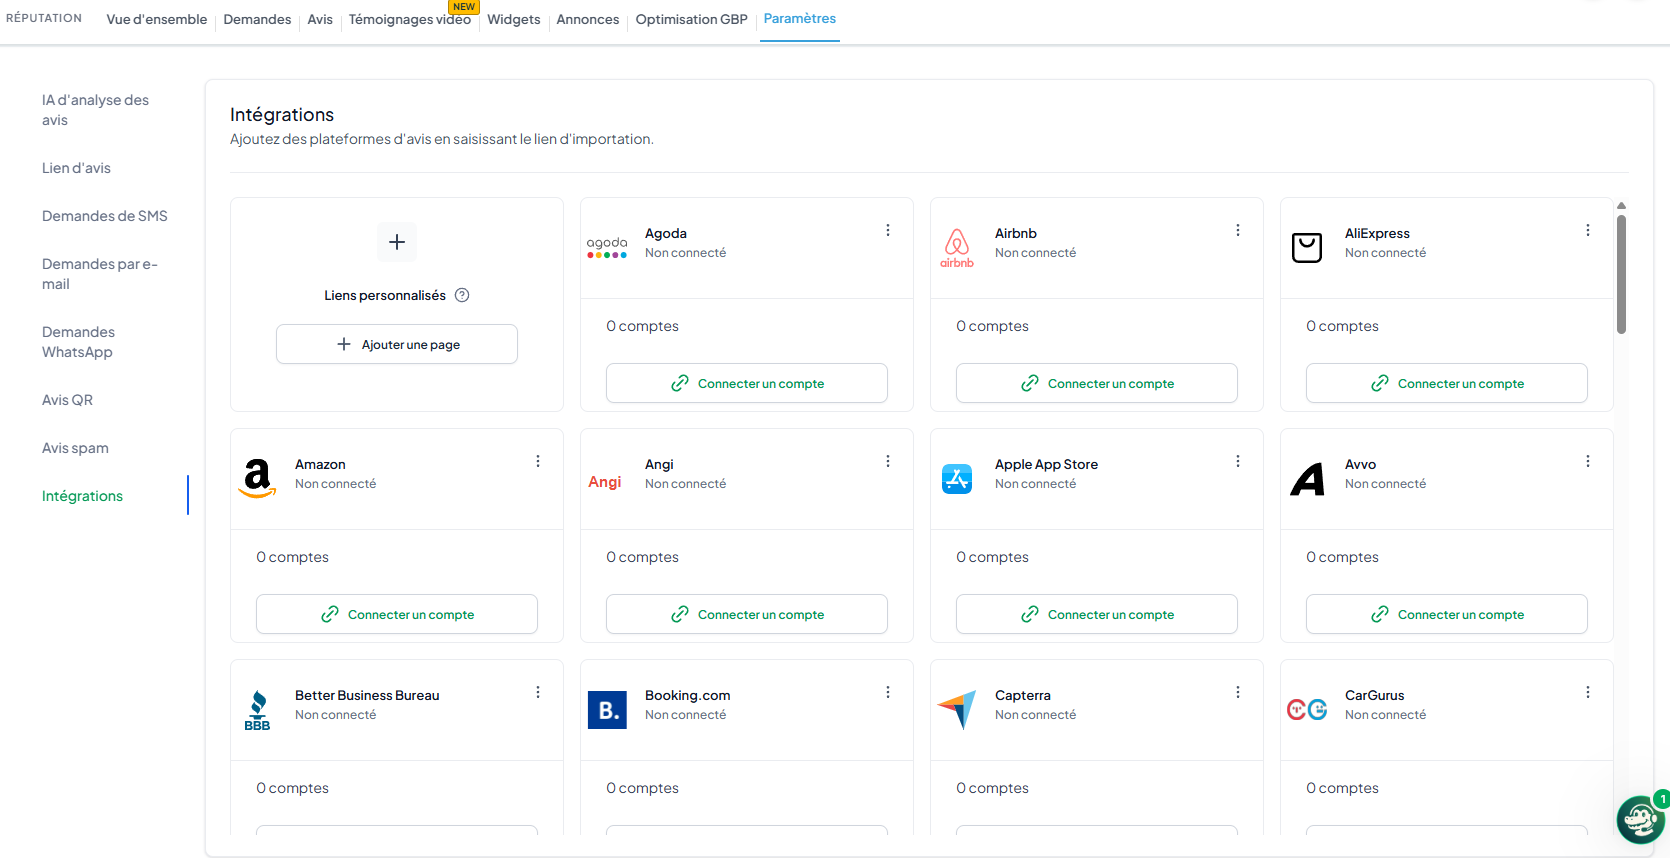The width and height of the screenshot is (1670, 858).
Task: Click the Booking.com logo
Action: [607, 710]
